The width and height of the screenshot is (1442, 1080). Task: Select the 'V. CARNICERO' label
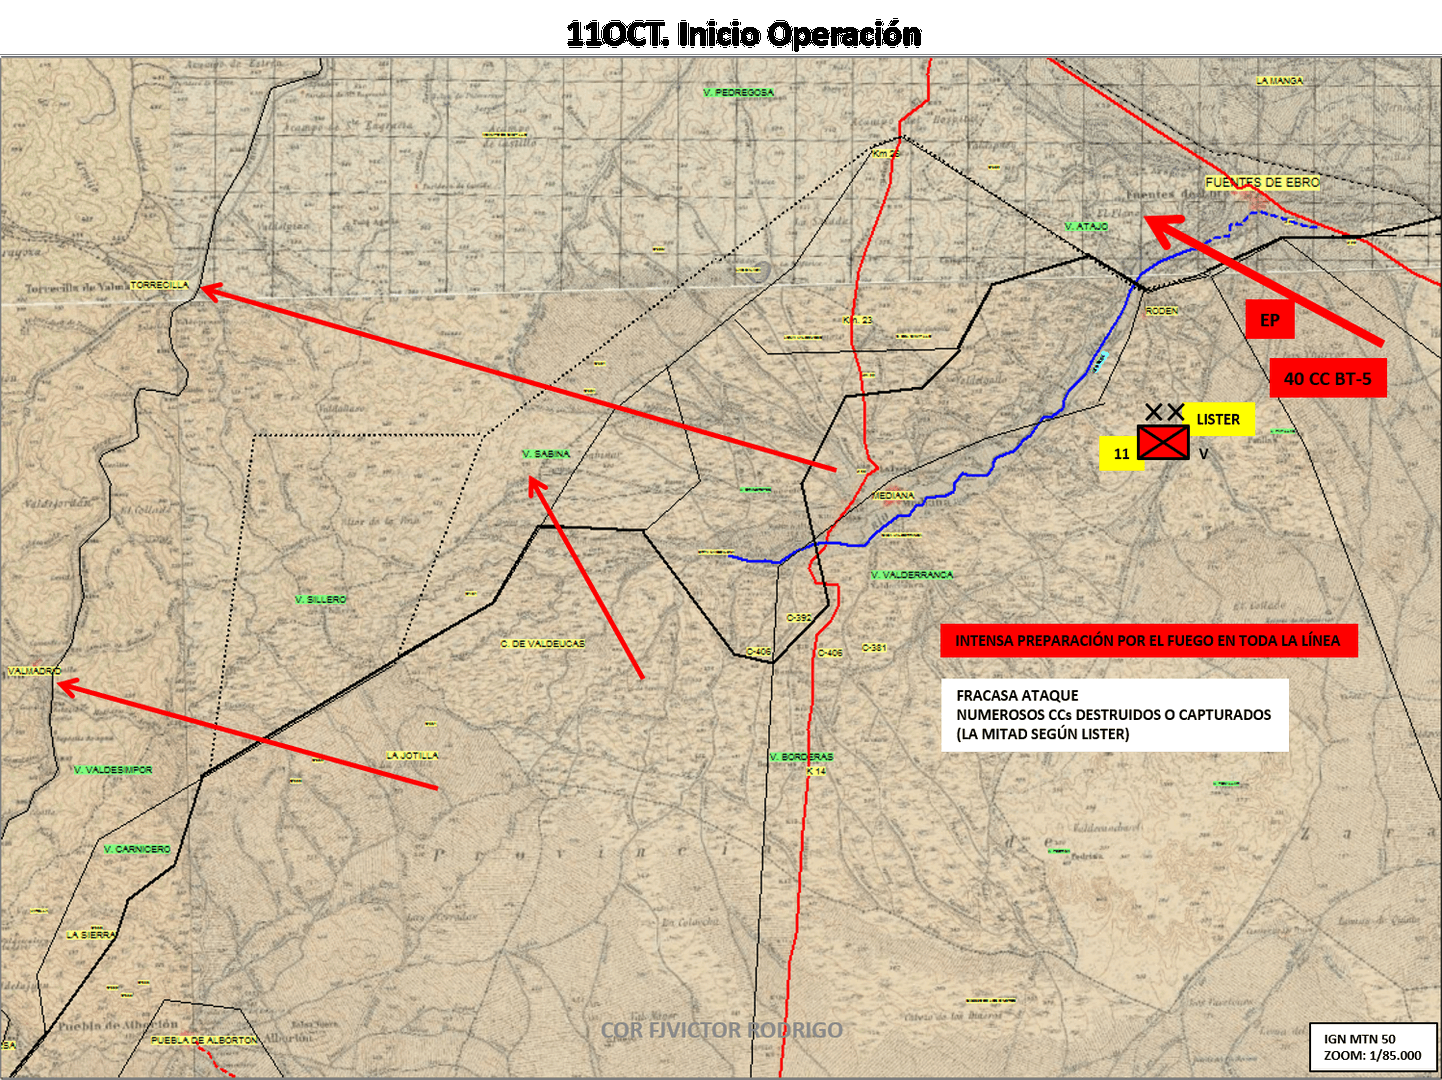coord(137,849)
